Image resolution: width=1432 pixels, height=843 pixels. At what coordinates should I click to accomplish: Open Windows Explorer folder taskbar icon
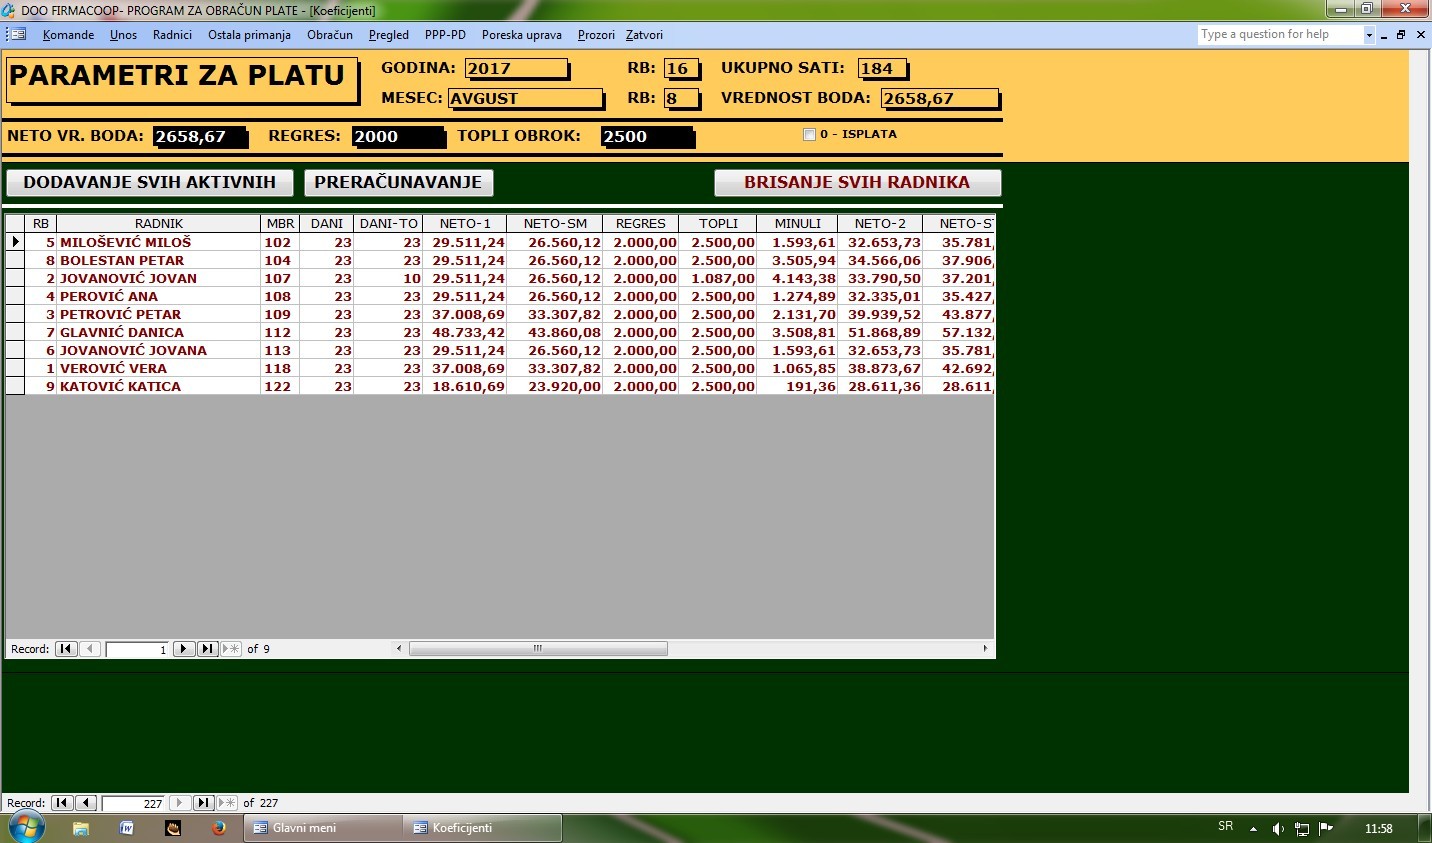(x=81, y=828)
